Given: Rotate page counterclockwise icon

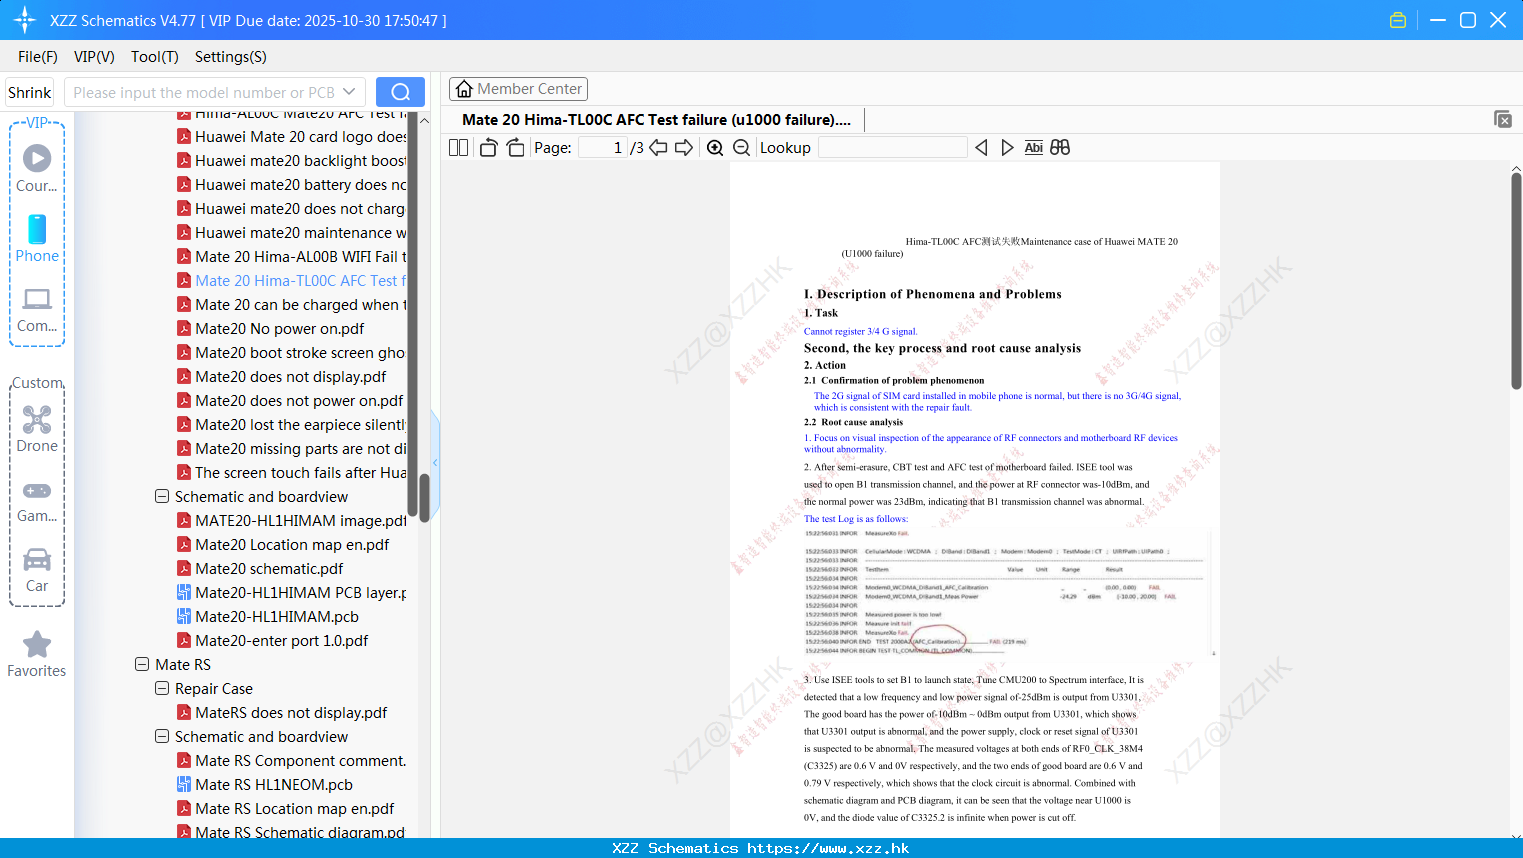Looking at the screenshot, I should pyautogui.click(x=488, y=147).
